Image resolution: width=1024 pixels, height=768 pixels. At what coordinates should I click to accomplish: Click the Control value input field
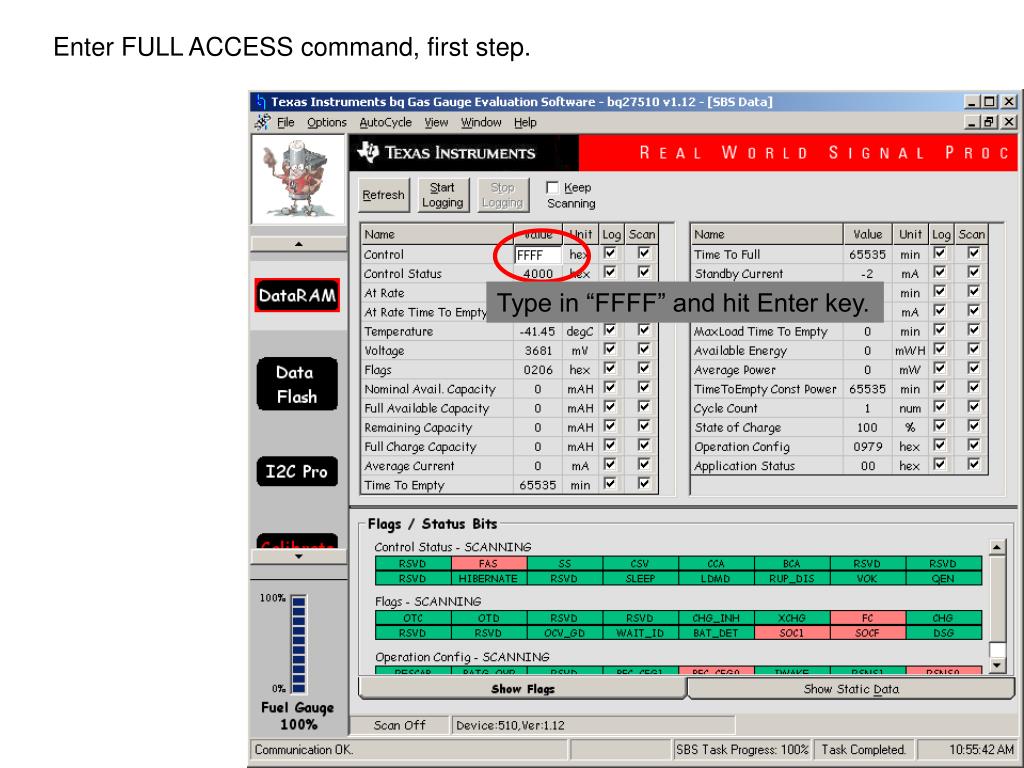coord(538,255)
